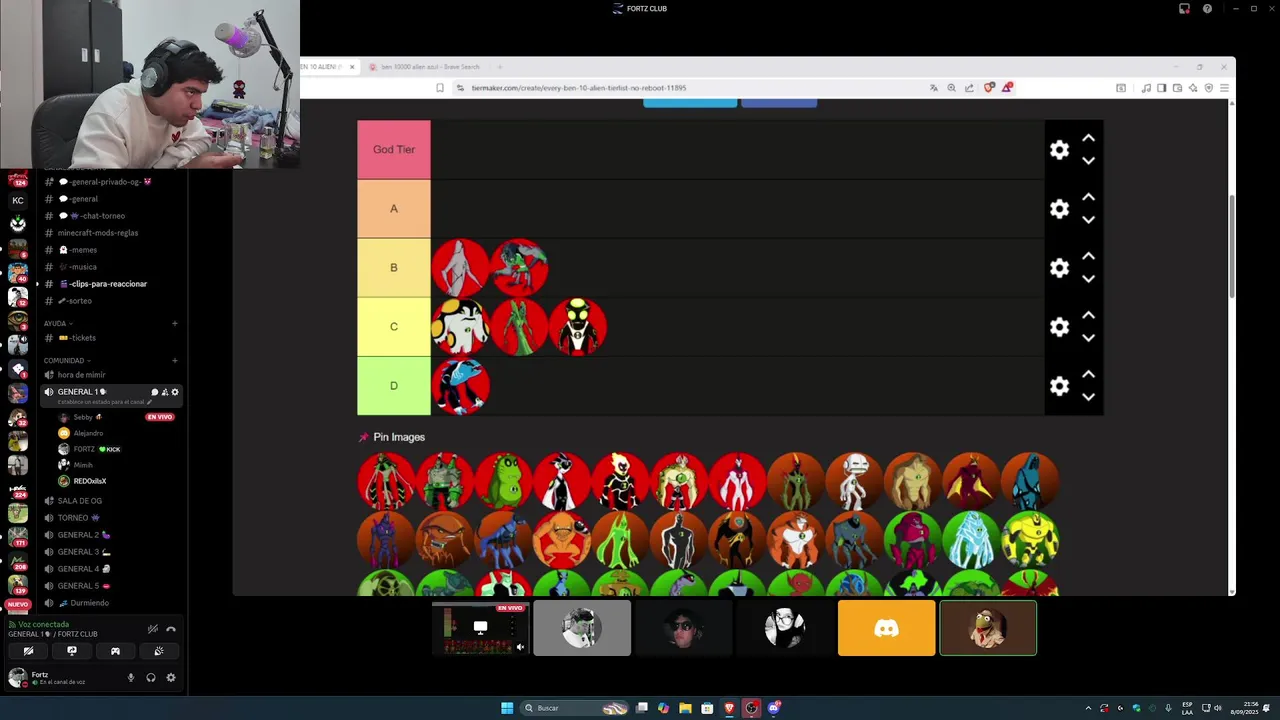The image size is (1280, 720).
Task: Collapse the COMUNIDAD category
Action: point(67,361)
